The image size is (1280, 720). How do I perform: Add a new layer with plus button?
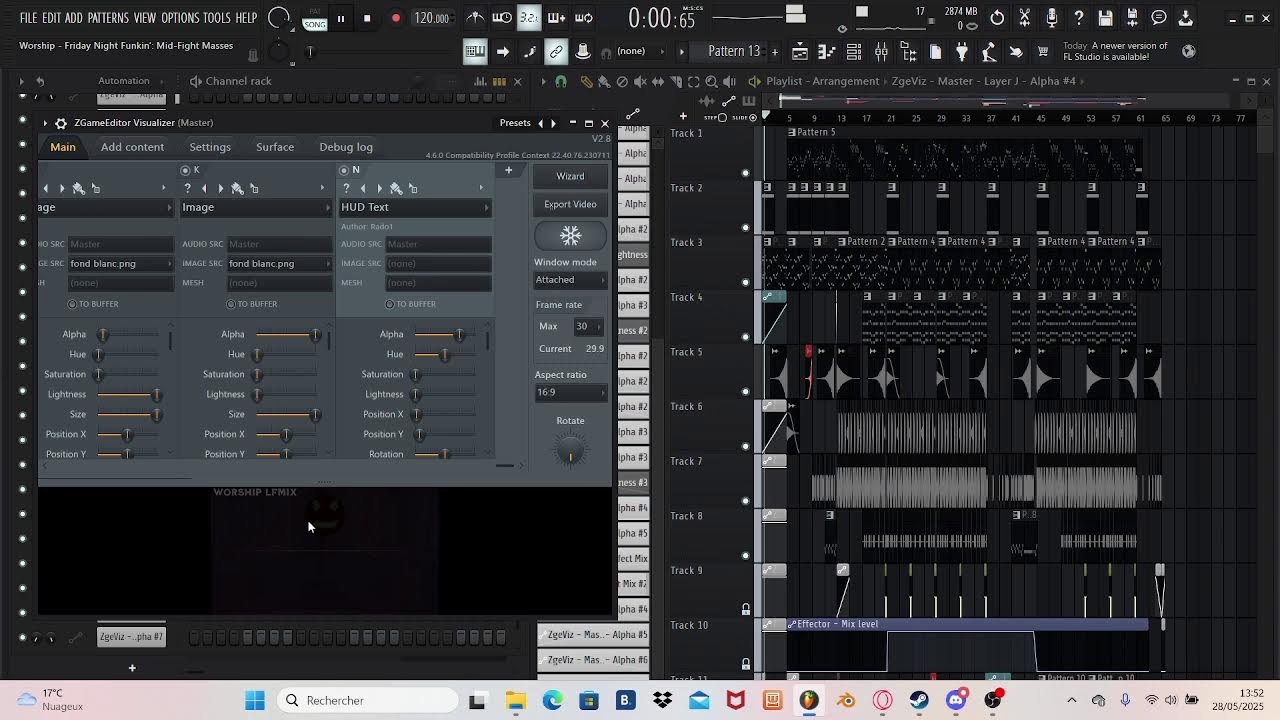coord(508,170)
